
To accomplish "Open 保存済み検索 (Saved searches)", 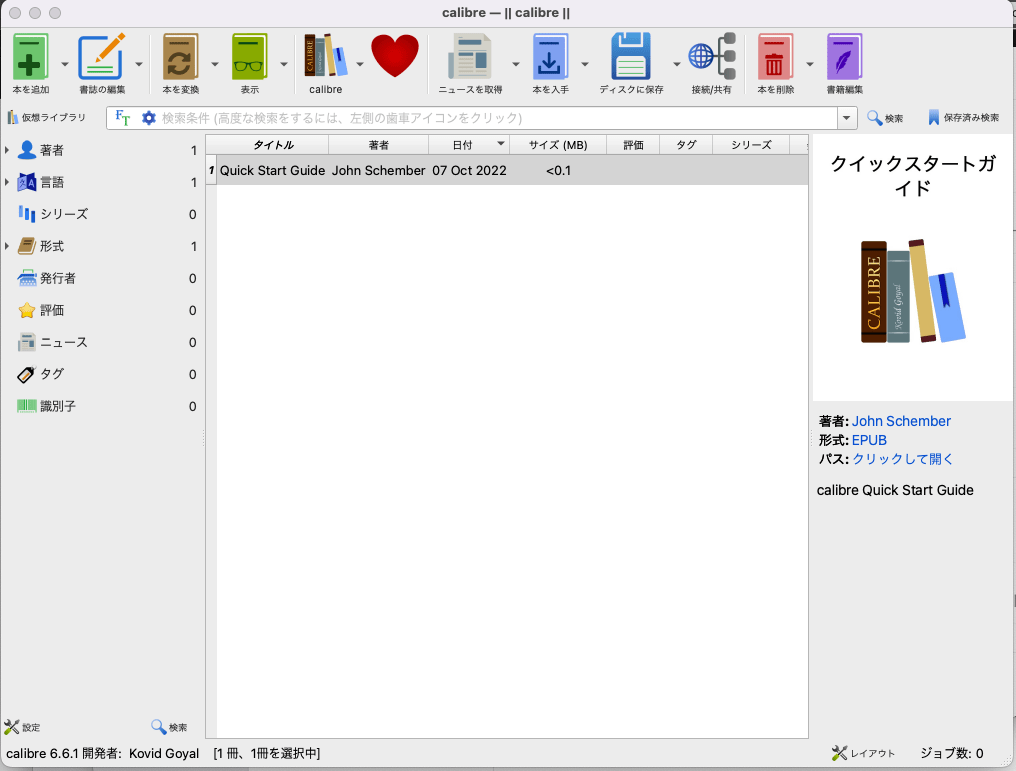I will pos(964,118).
